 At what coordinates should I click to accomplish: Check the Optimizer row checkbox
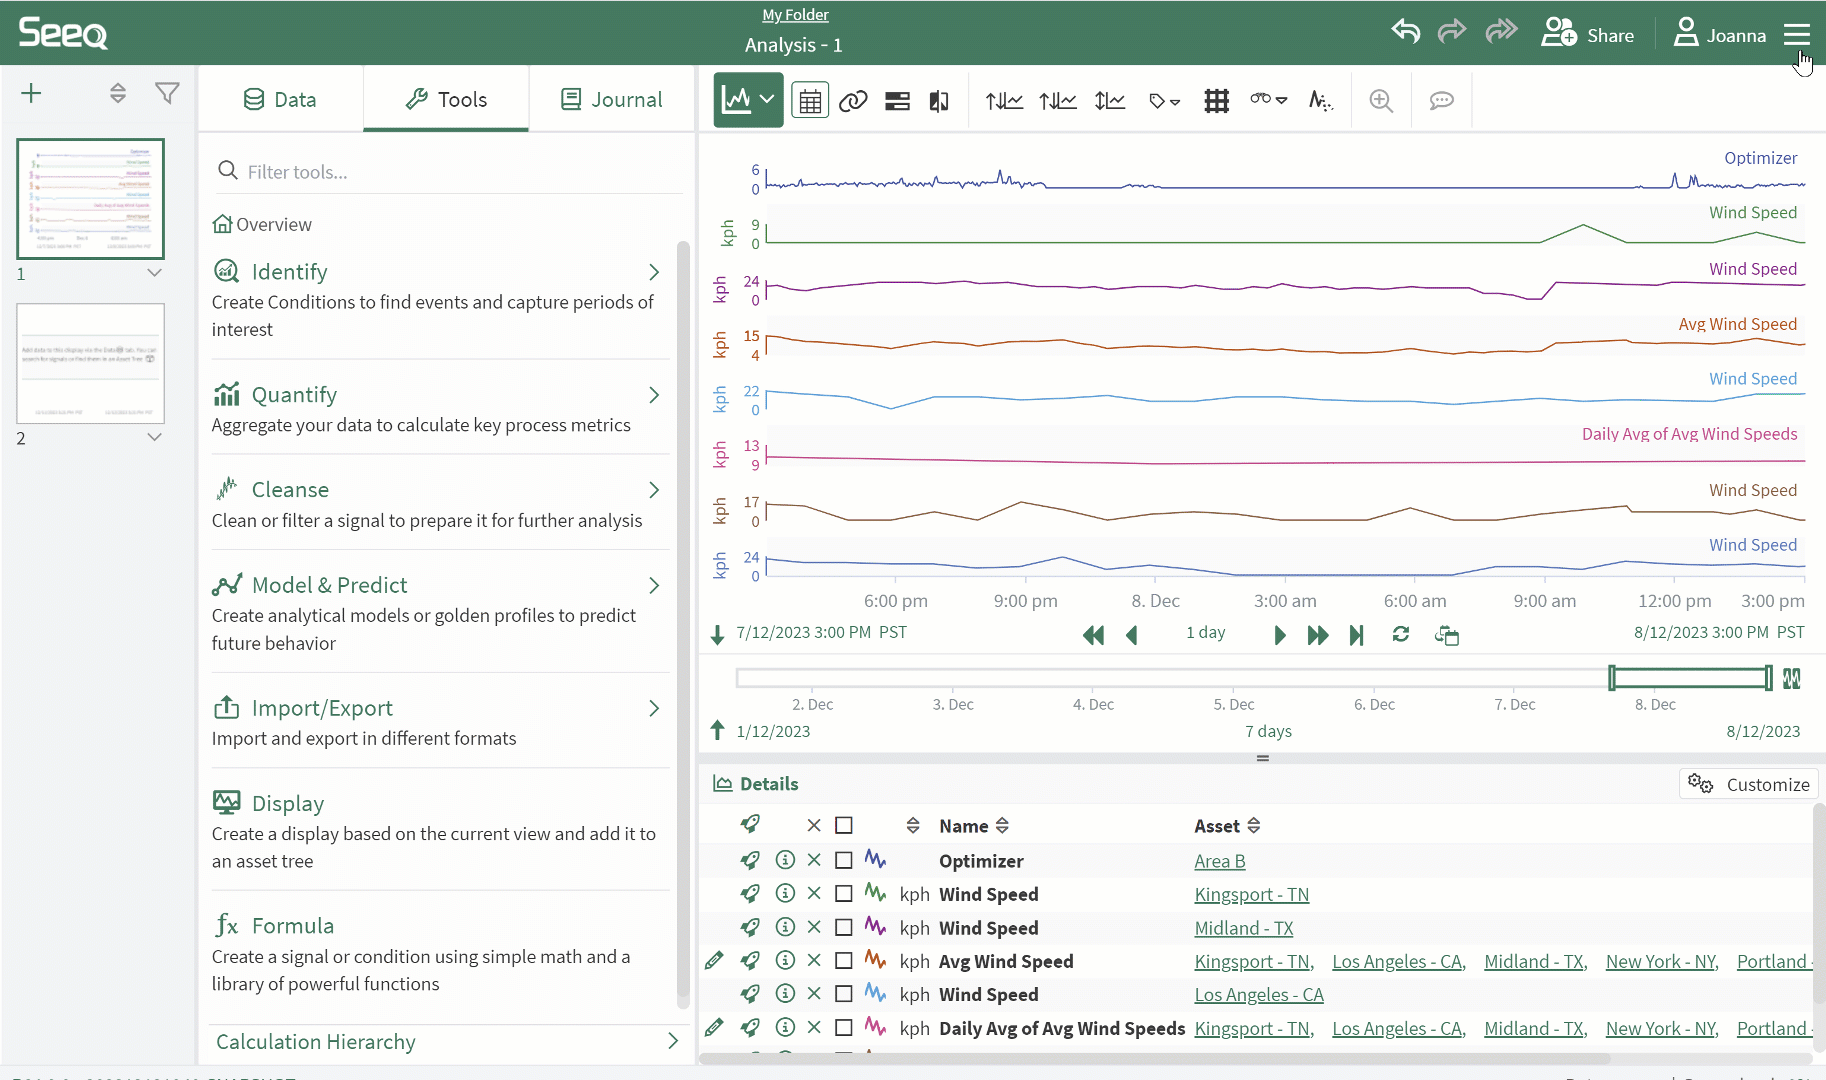click(x=844, y=860)
